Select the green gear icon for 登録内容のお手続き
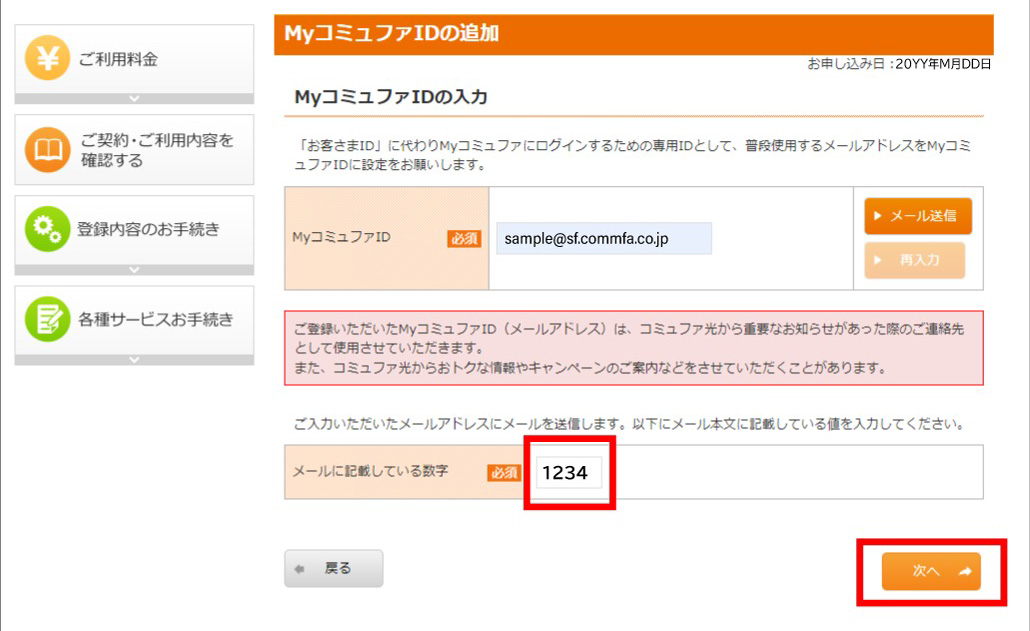 pos(47,230)
